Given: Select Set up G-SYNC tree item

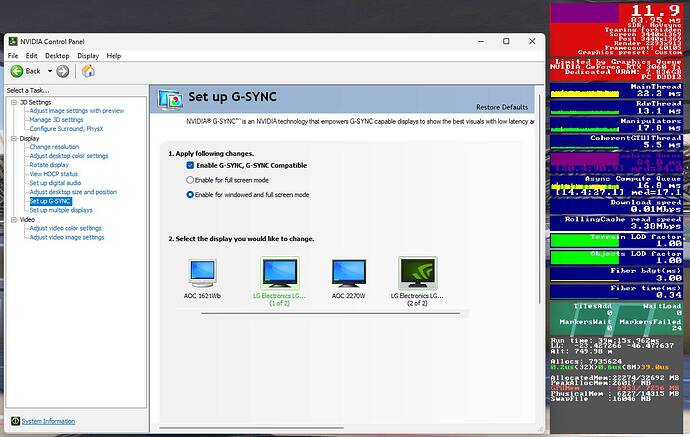Looking at the screenshot, I should point(50,201).
